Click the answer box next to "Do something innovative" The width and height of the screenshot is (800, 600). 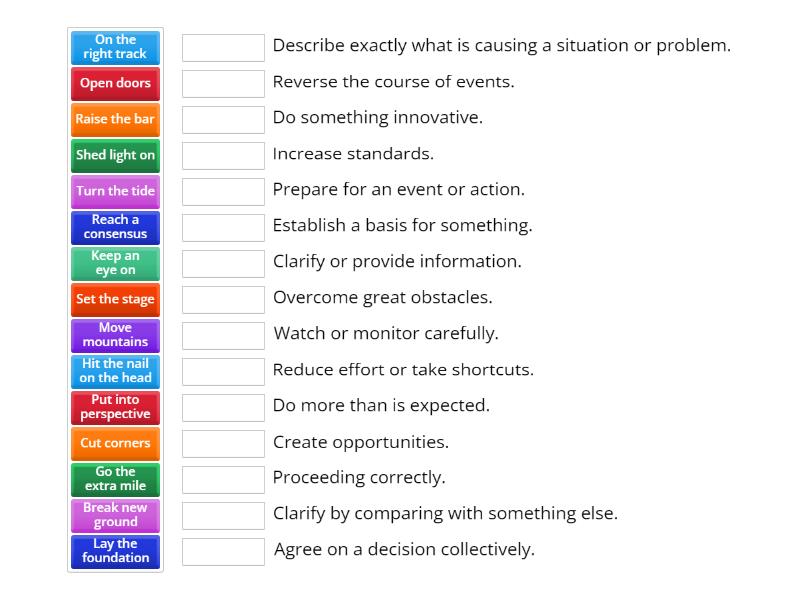pos(223,119)
